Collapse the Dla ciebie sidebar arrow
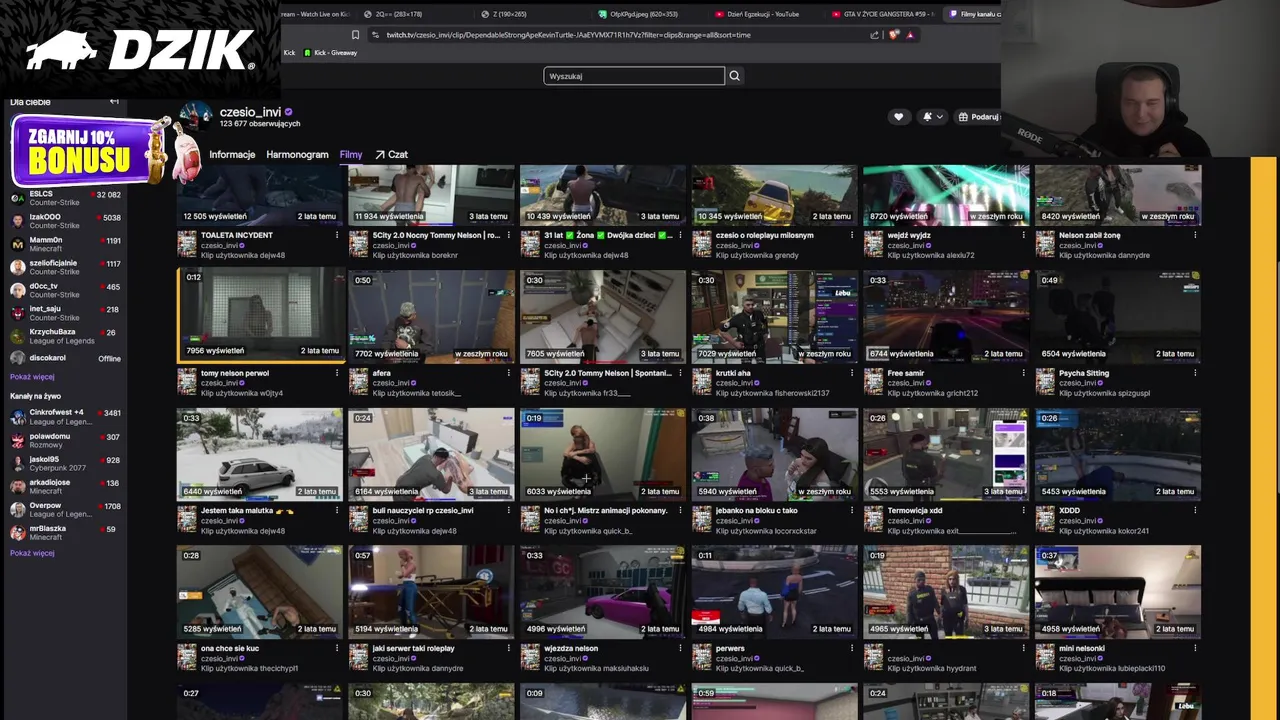 pyautogui.click(x=114, y=101)
